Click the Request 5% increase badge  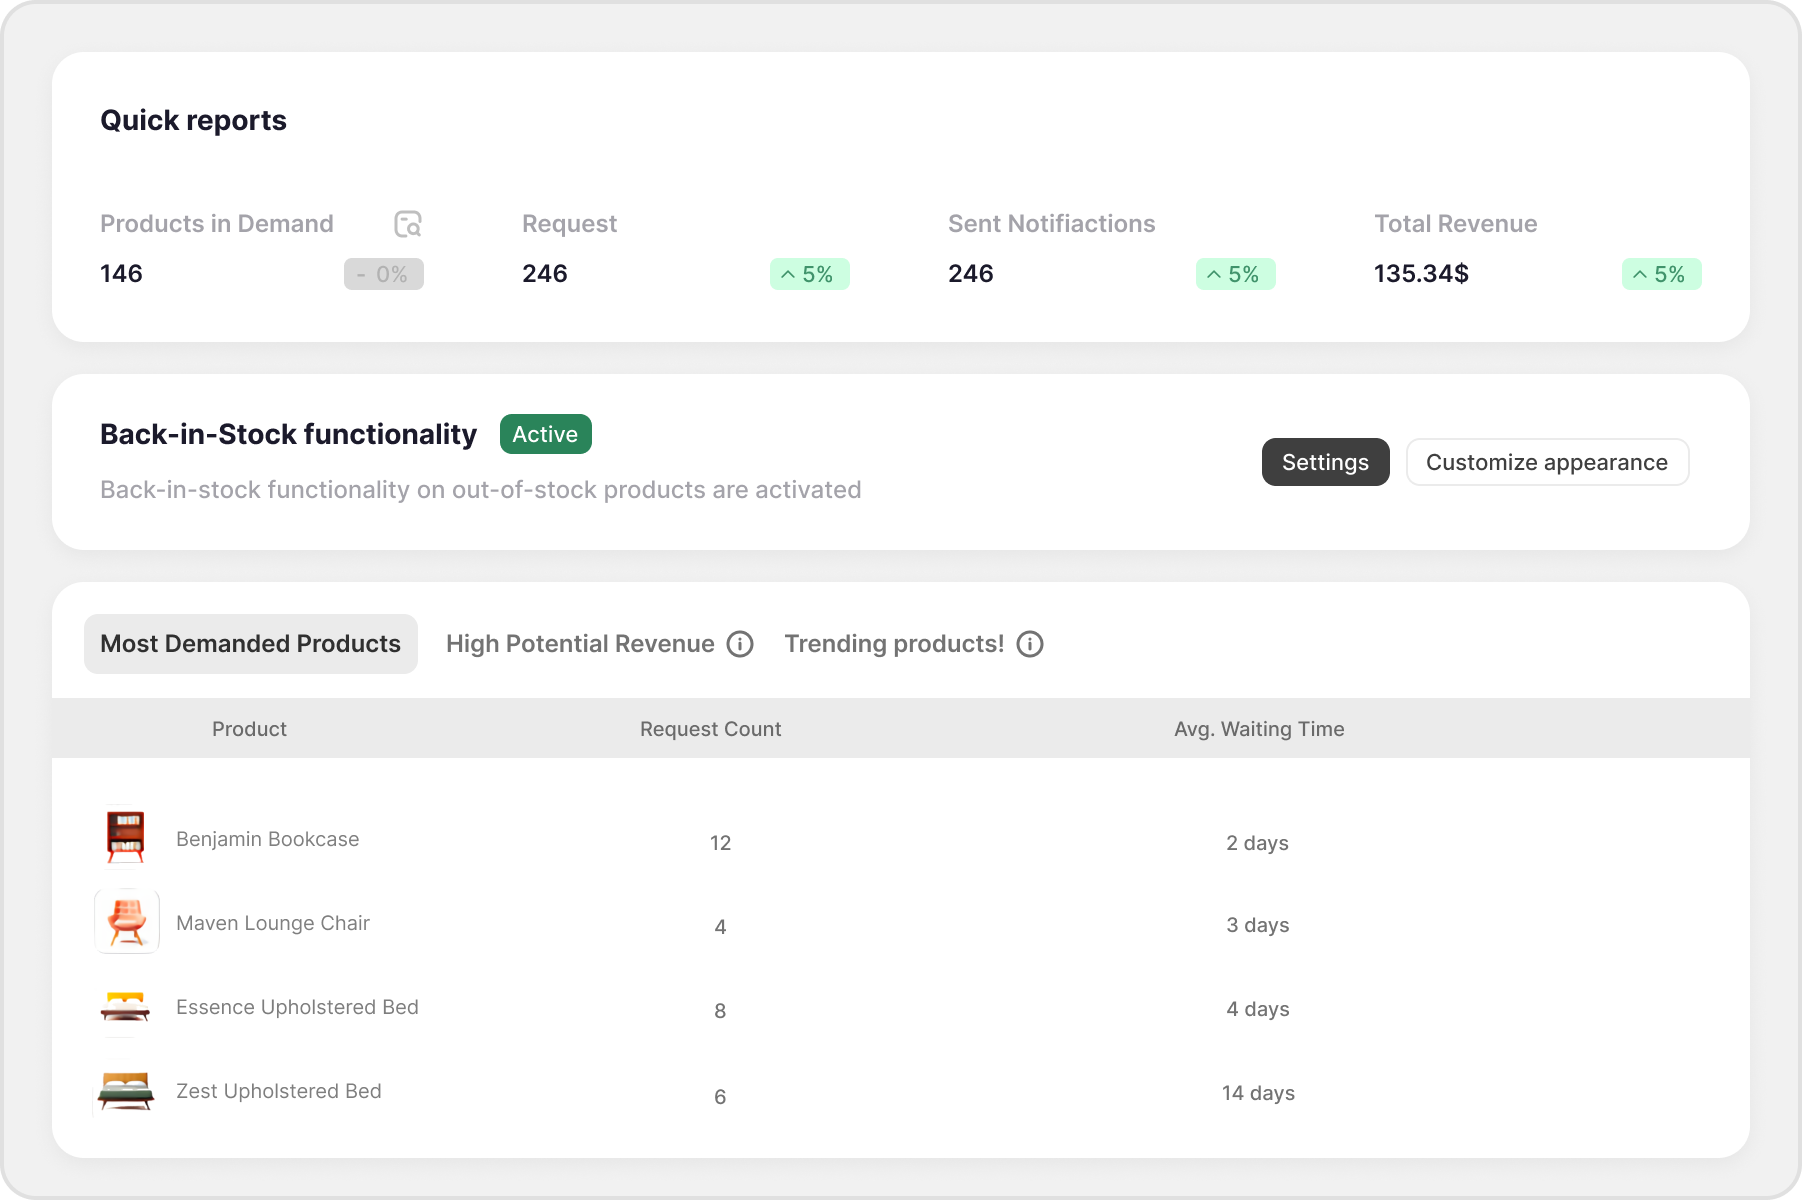(809, 274)
